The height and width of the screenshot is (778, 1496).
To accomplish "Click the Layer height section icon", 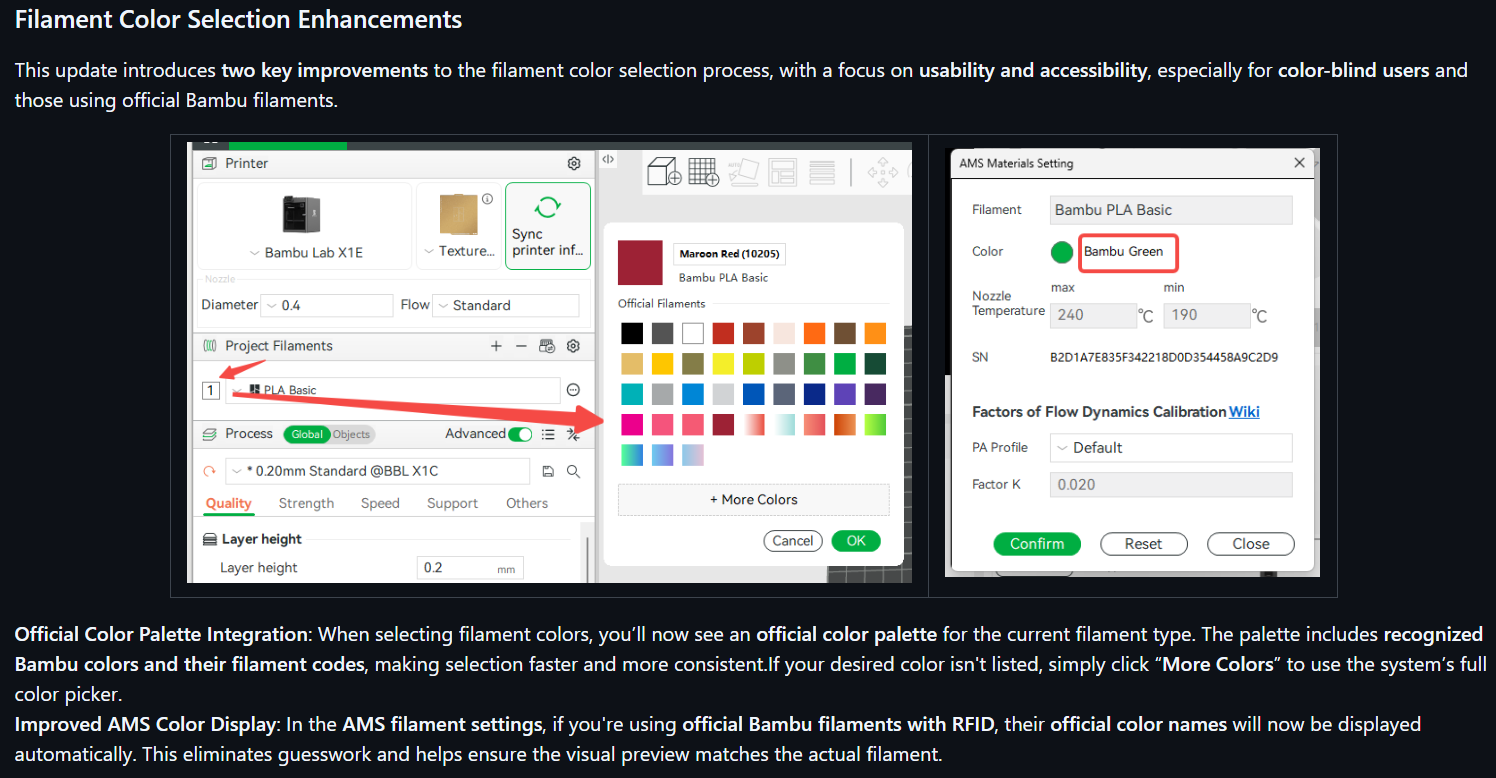I will click(x=209, y=539).
